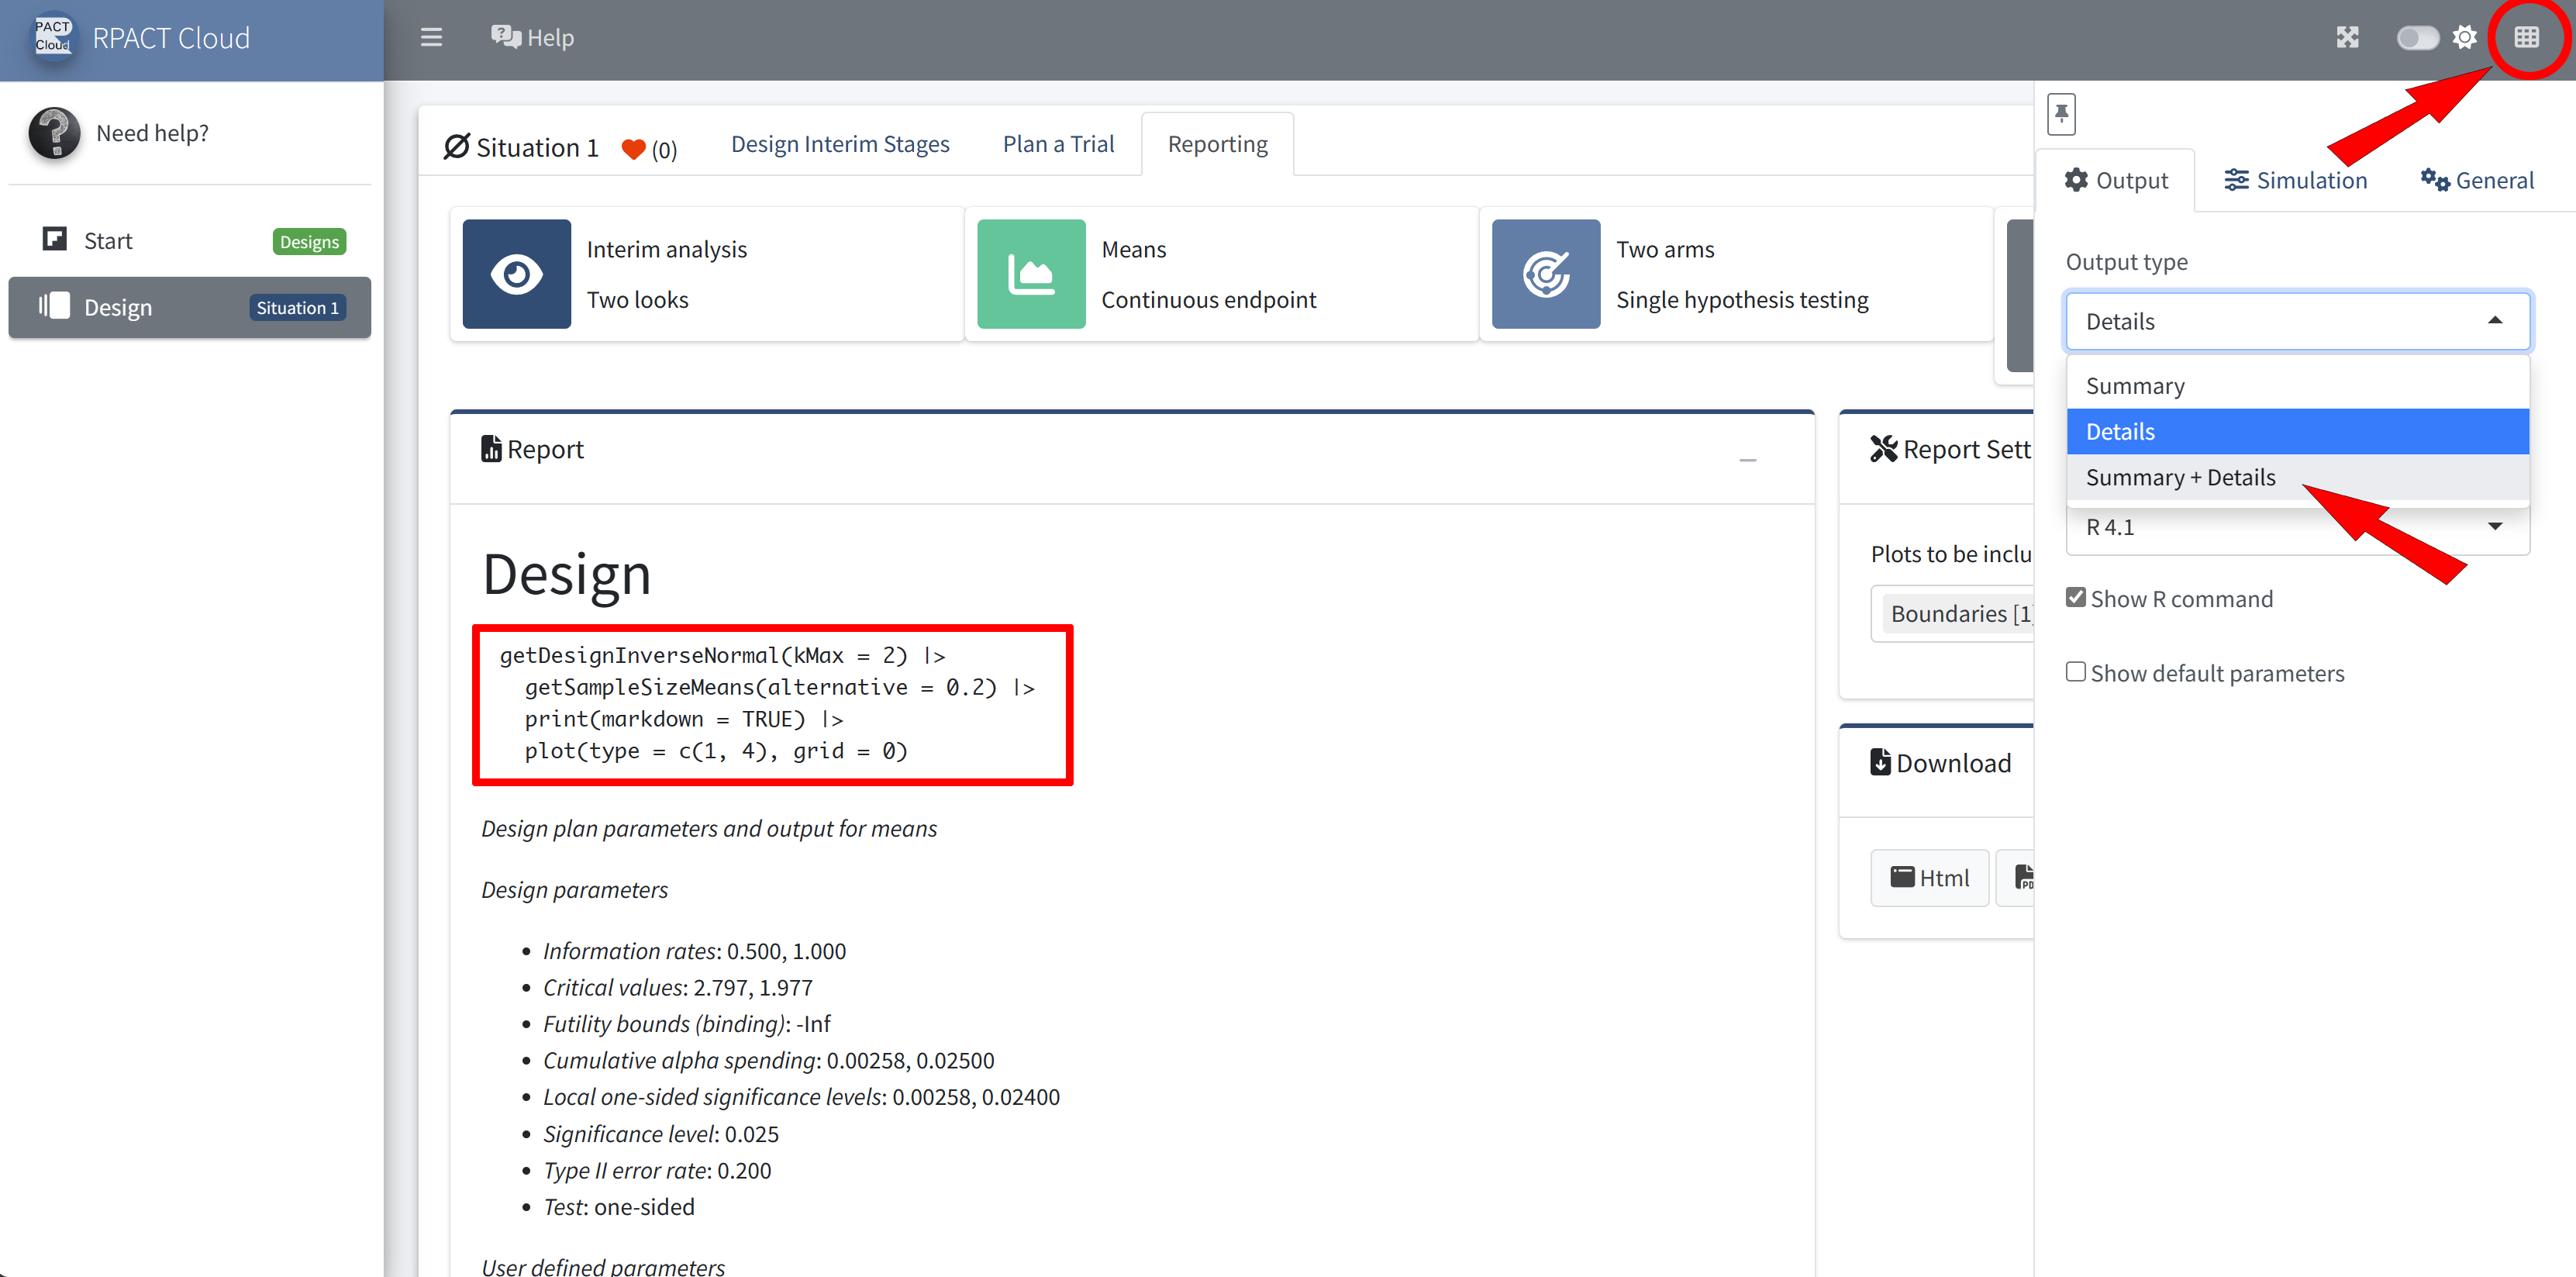Click the Two arms target icon
Screen dimensions: 2576x1277
coord(1545,274)
